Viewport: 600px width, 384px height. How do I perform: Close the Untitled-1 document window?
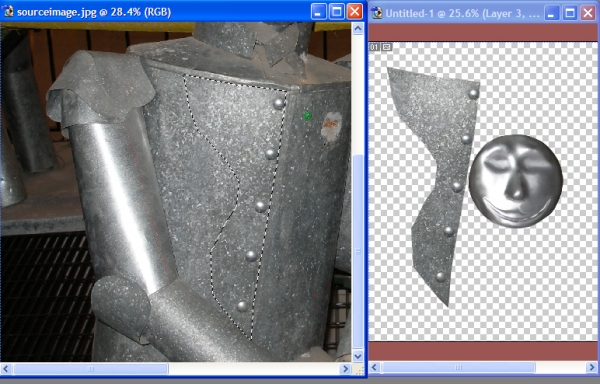point(588,13)
